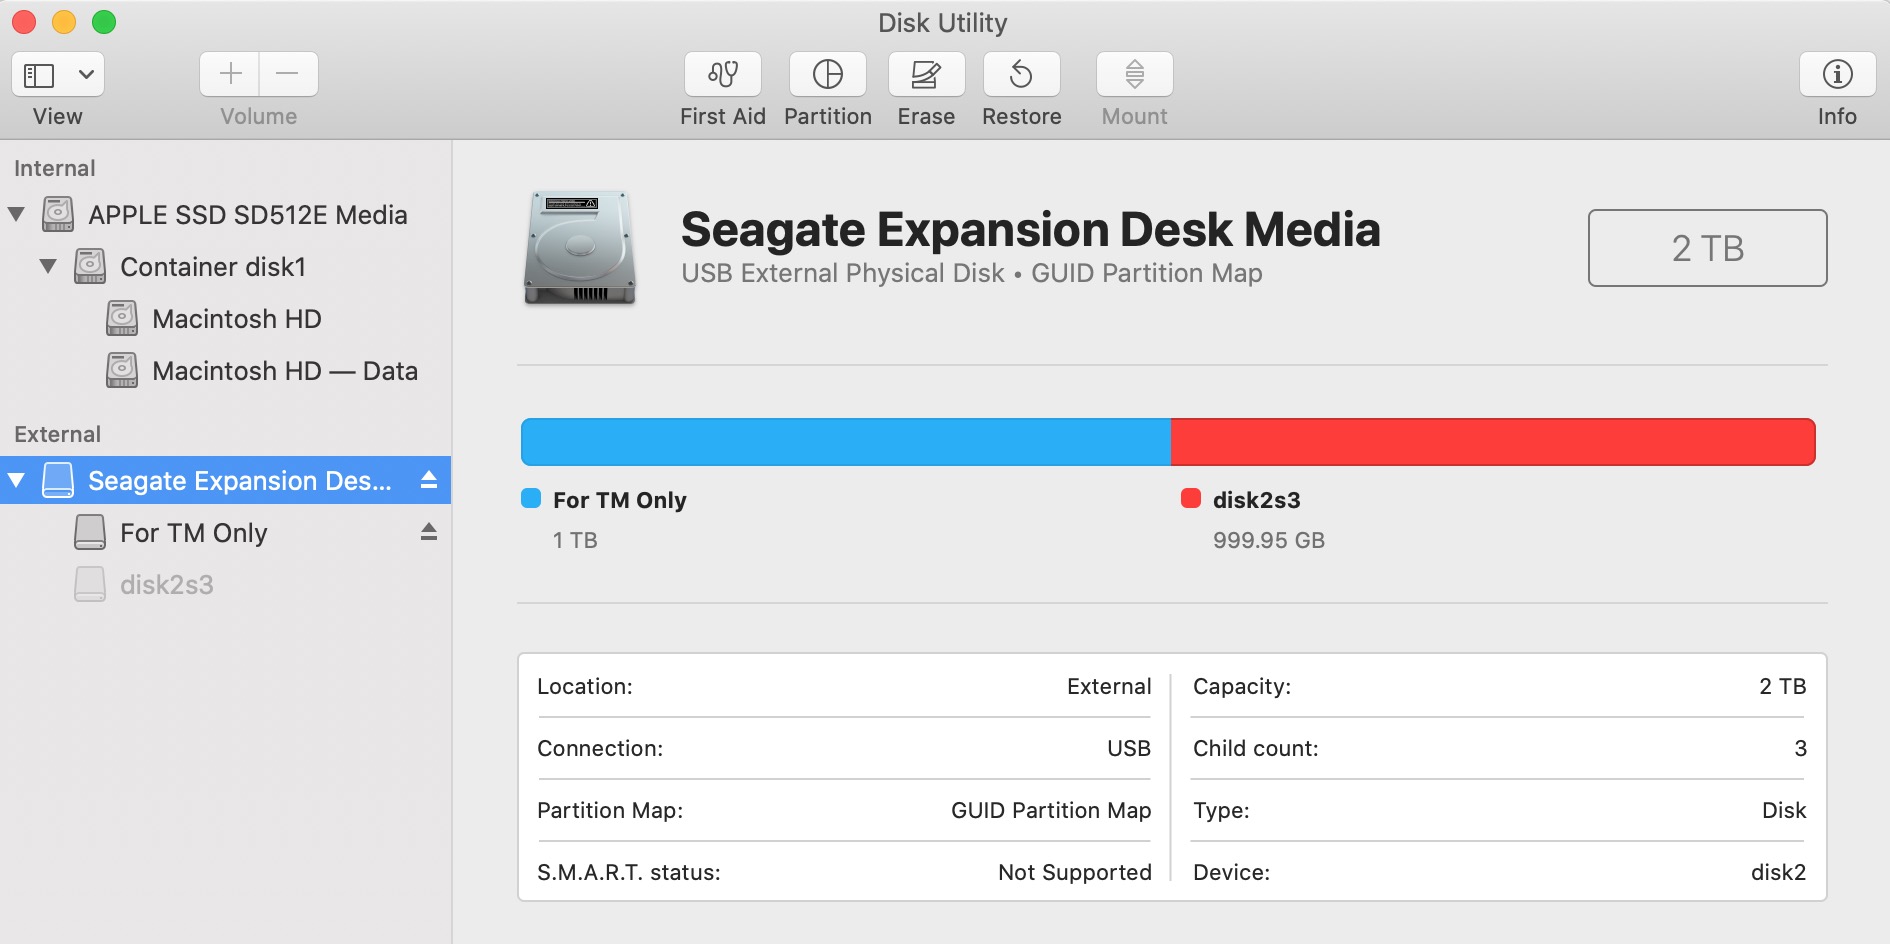Image resolution: width=1890 pixels, height=944 pixels.
Task: Click the red disk2s3 partition bar
Action: pyautogui.click(x=1492, y=442)
